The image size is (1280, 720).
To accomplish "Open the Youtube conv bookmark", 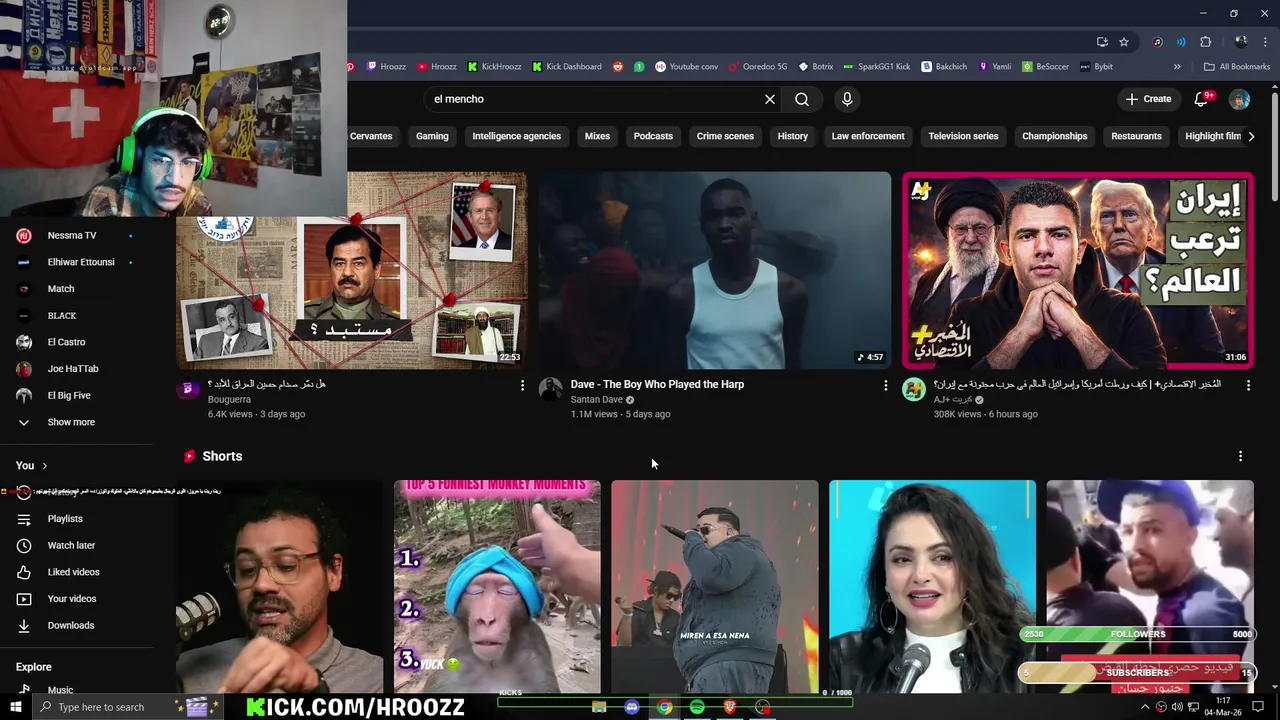I will click(687, 67).
